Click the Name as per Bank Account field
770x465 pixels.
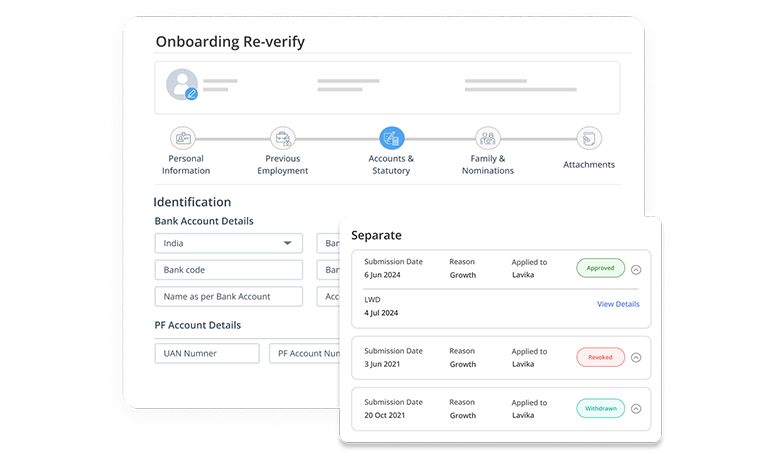click(228, 297)
